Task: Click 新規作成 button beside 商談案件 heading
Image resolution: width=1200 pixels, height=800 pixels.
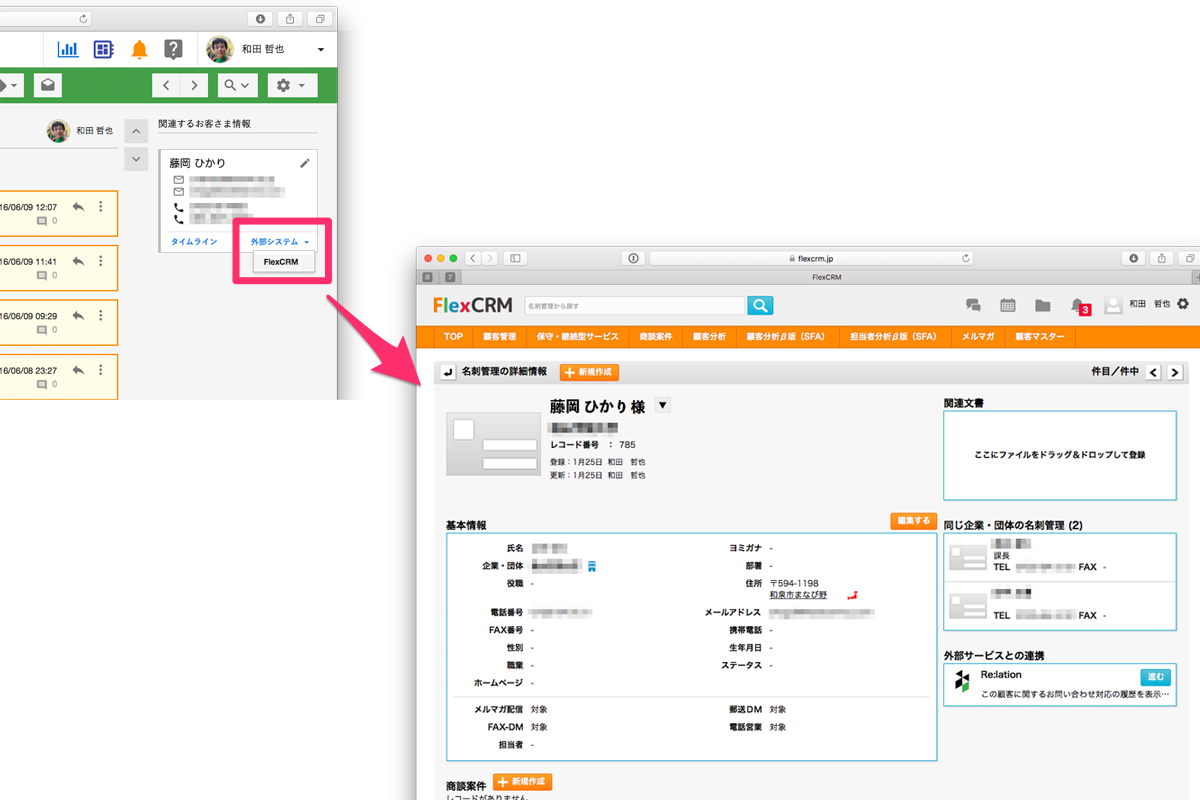Action: [522, 782]
